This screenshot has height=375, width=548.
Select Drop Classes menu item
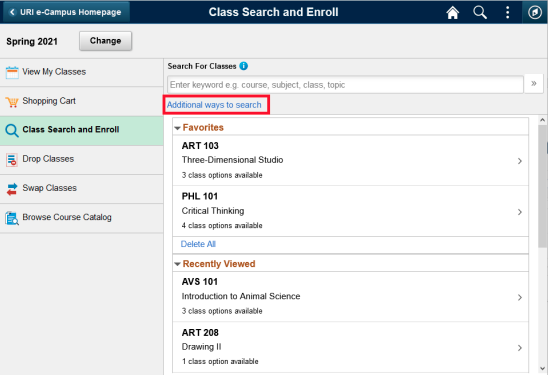point(82,160)
